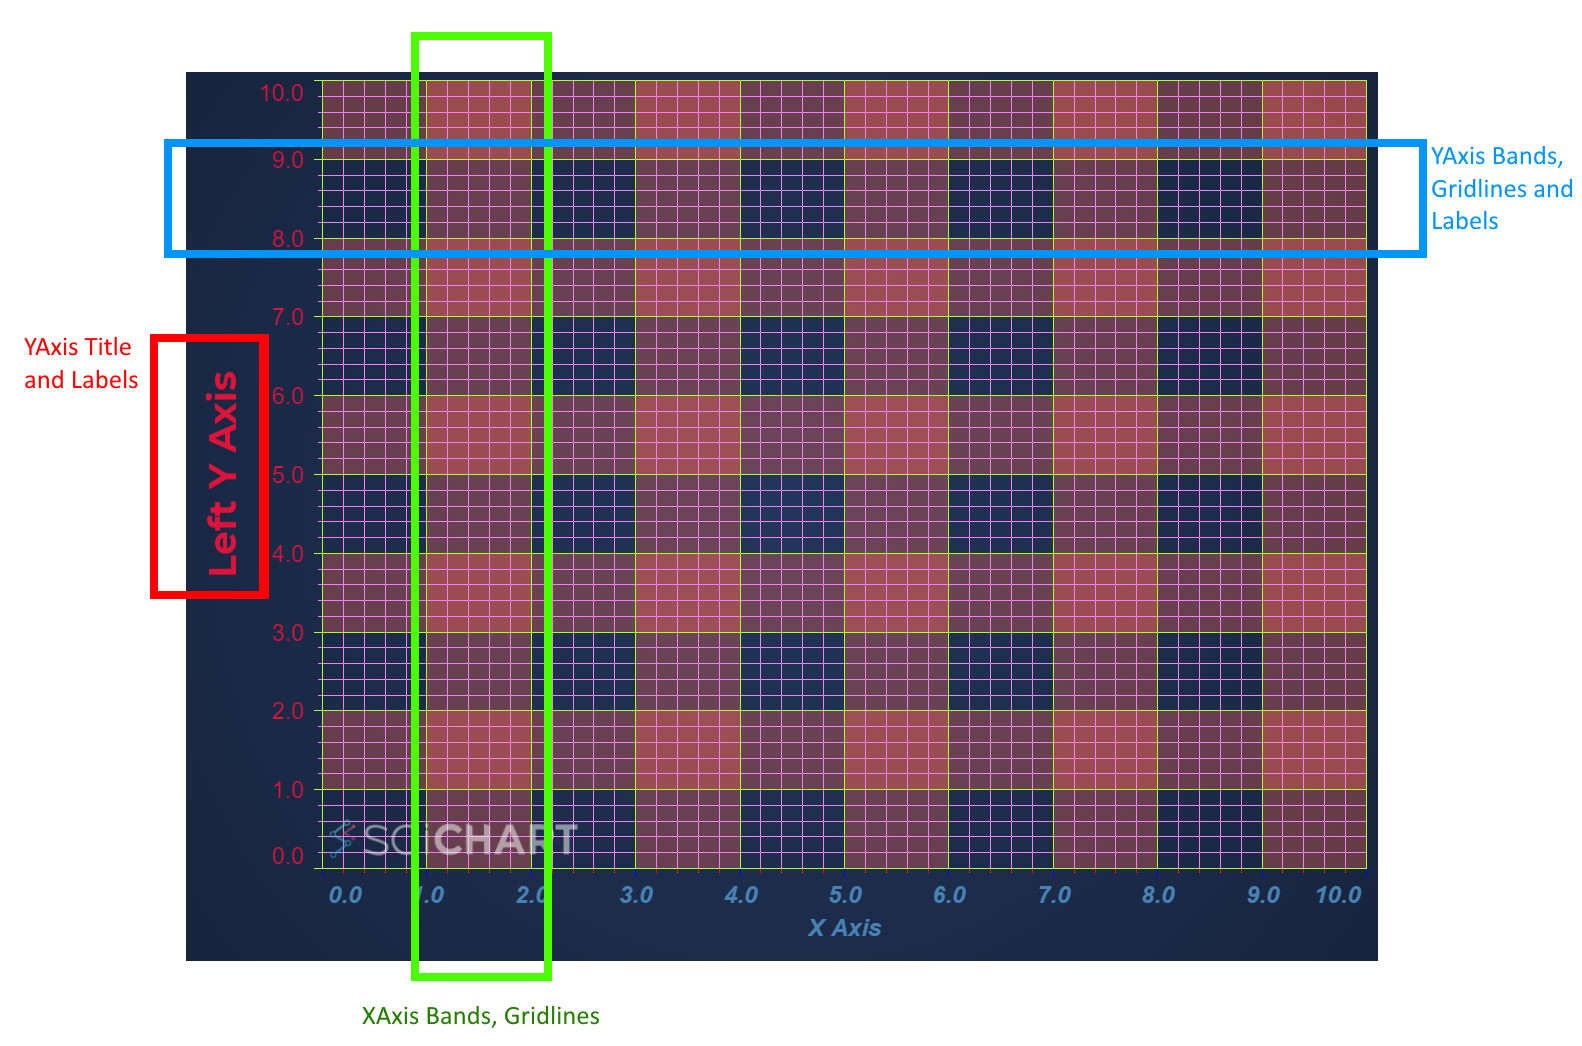Screen dimensions: 1582x1046
Task: Click the 'Left Y Axis' title
Action: tap(222, 473)
